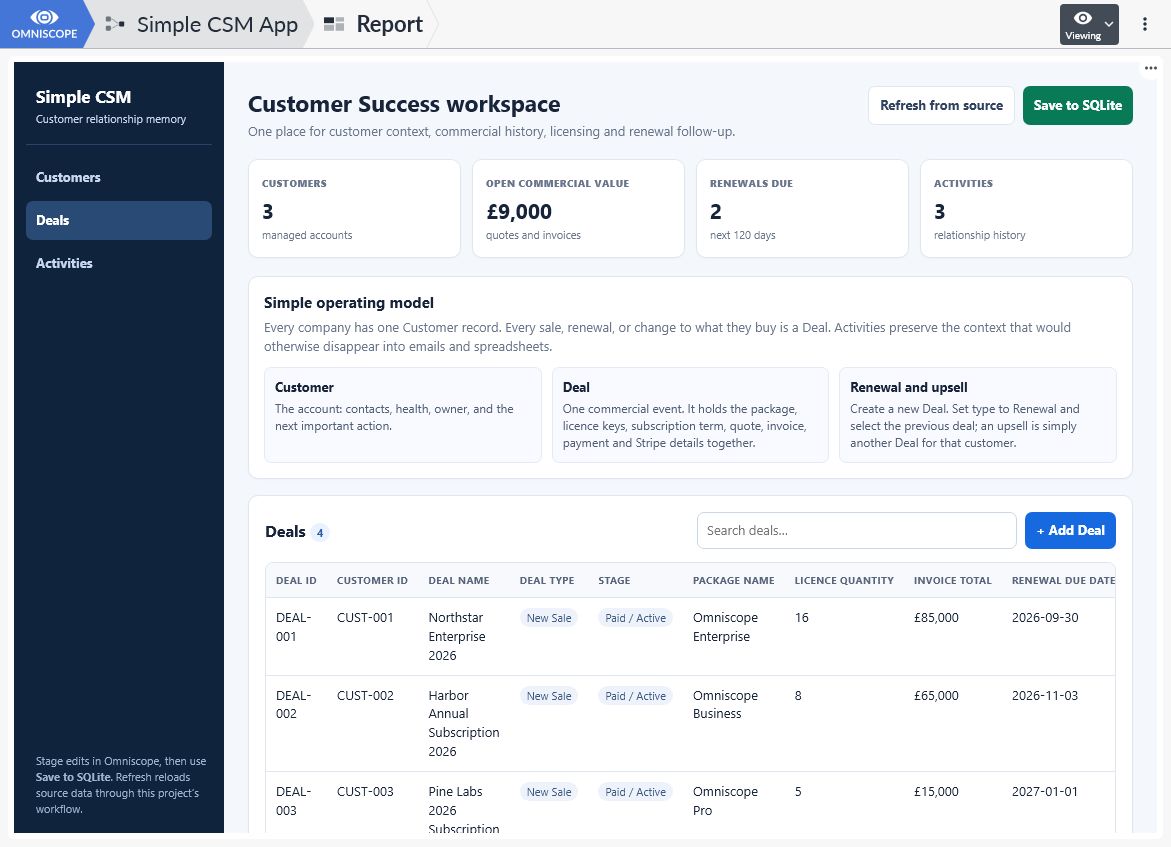
Task: Sort by the DEAL TYPE column header
Action: pyautogui.click(x=547, y=580)
